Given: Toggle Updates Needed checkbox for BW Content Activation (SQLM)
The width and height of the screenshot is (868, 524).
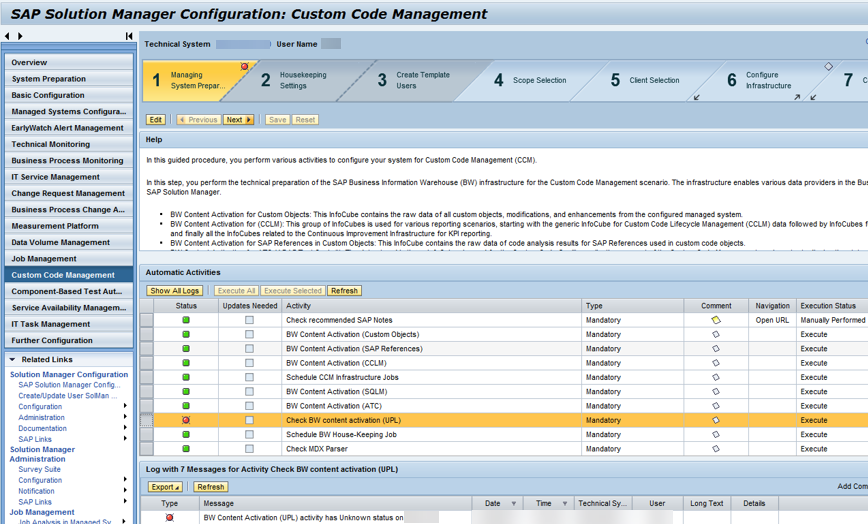Looking at the screenshot, I should 250,391.
